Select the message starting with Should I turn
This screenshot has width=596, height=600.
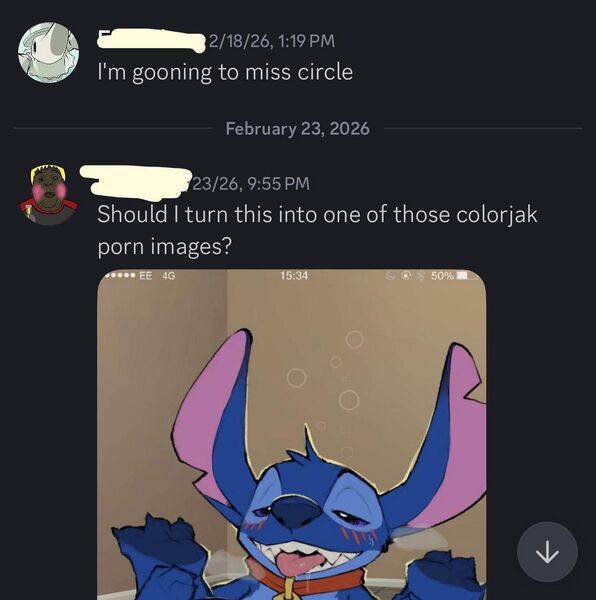317,230
